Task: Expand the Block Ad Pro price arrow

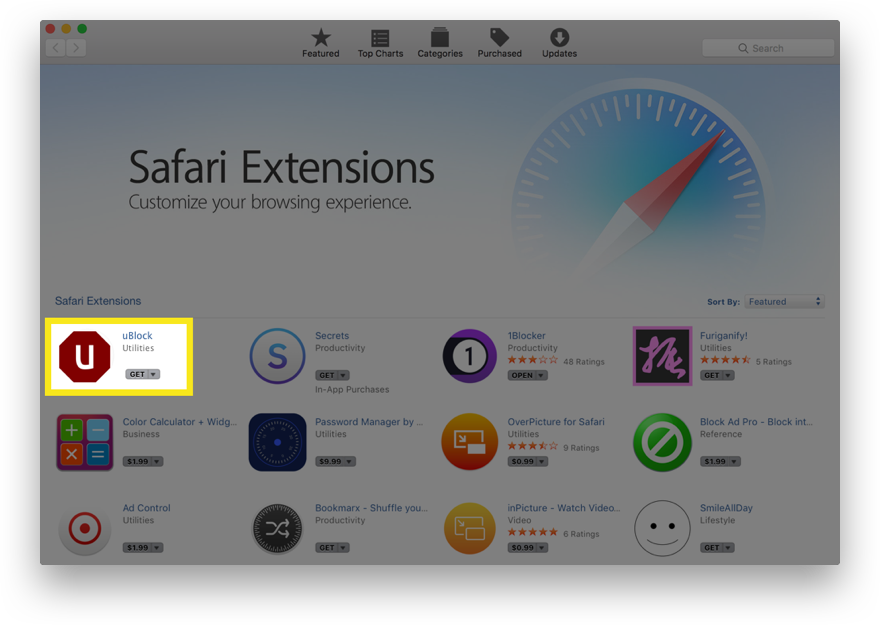Action: click(735, 462)
